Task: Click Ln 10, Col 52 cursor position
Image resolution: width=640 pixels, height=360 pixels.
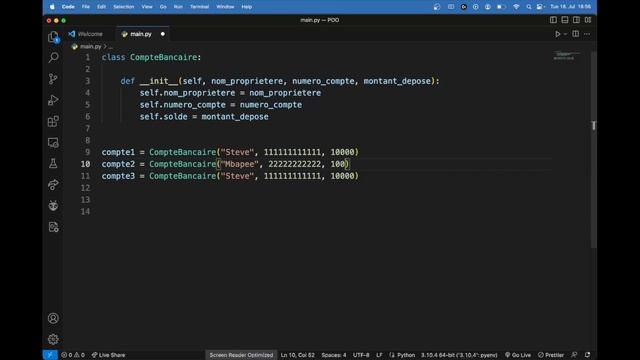Action: pos(298,355)
